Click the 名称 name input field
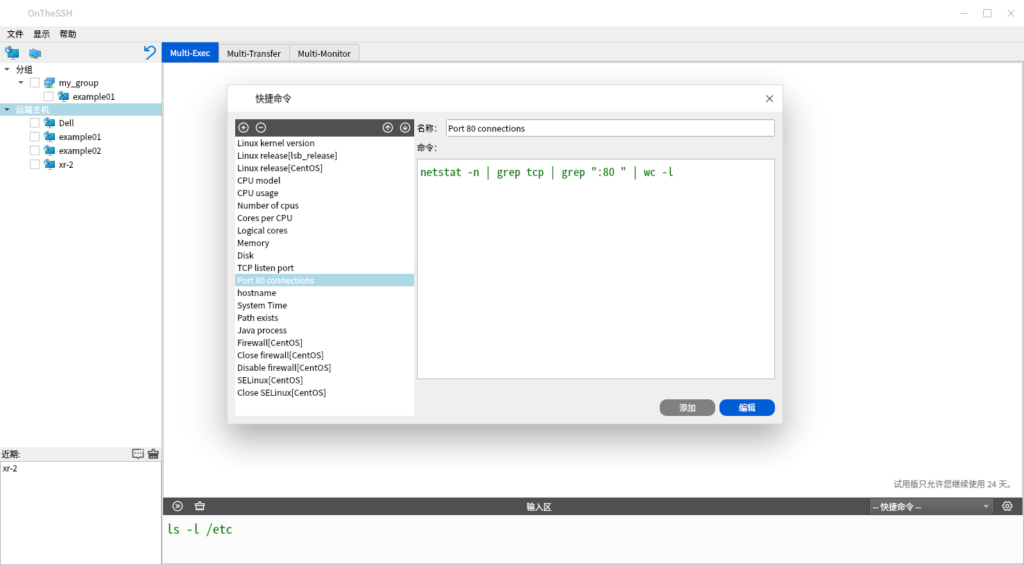The height and width of the screenshot is (565, 1024). tap(610, 128)
